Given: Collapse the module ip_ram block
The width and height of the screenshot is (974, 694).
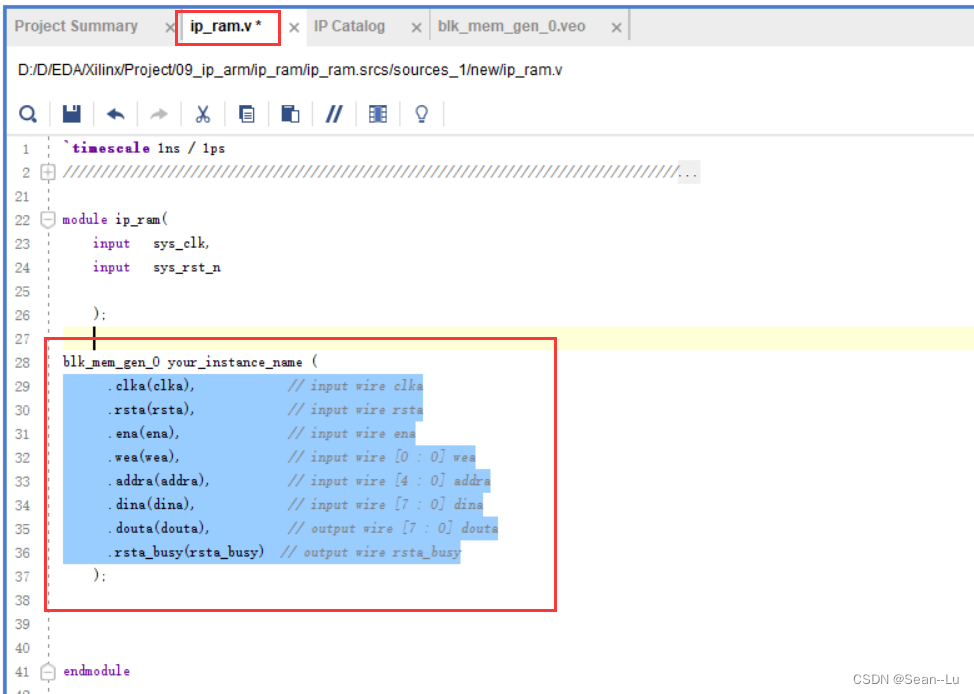Looking at the screenshot, I should [48, 219].
